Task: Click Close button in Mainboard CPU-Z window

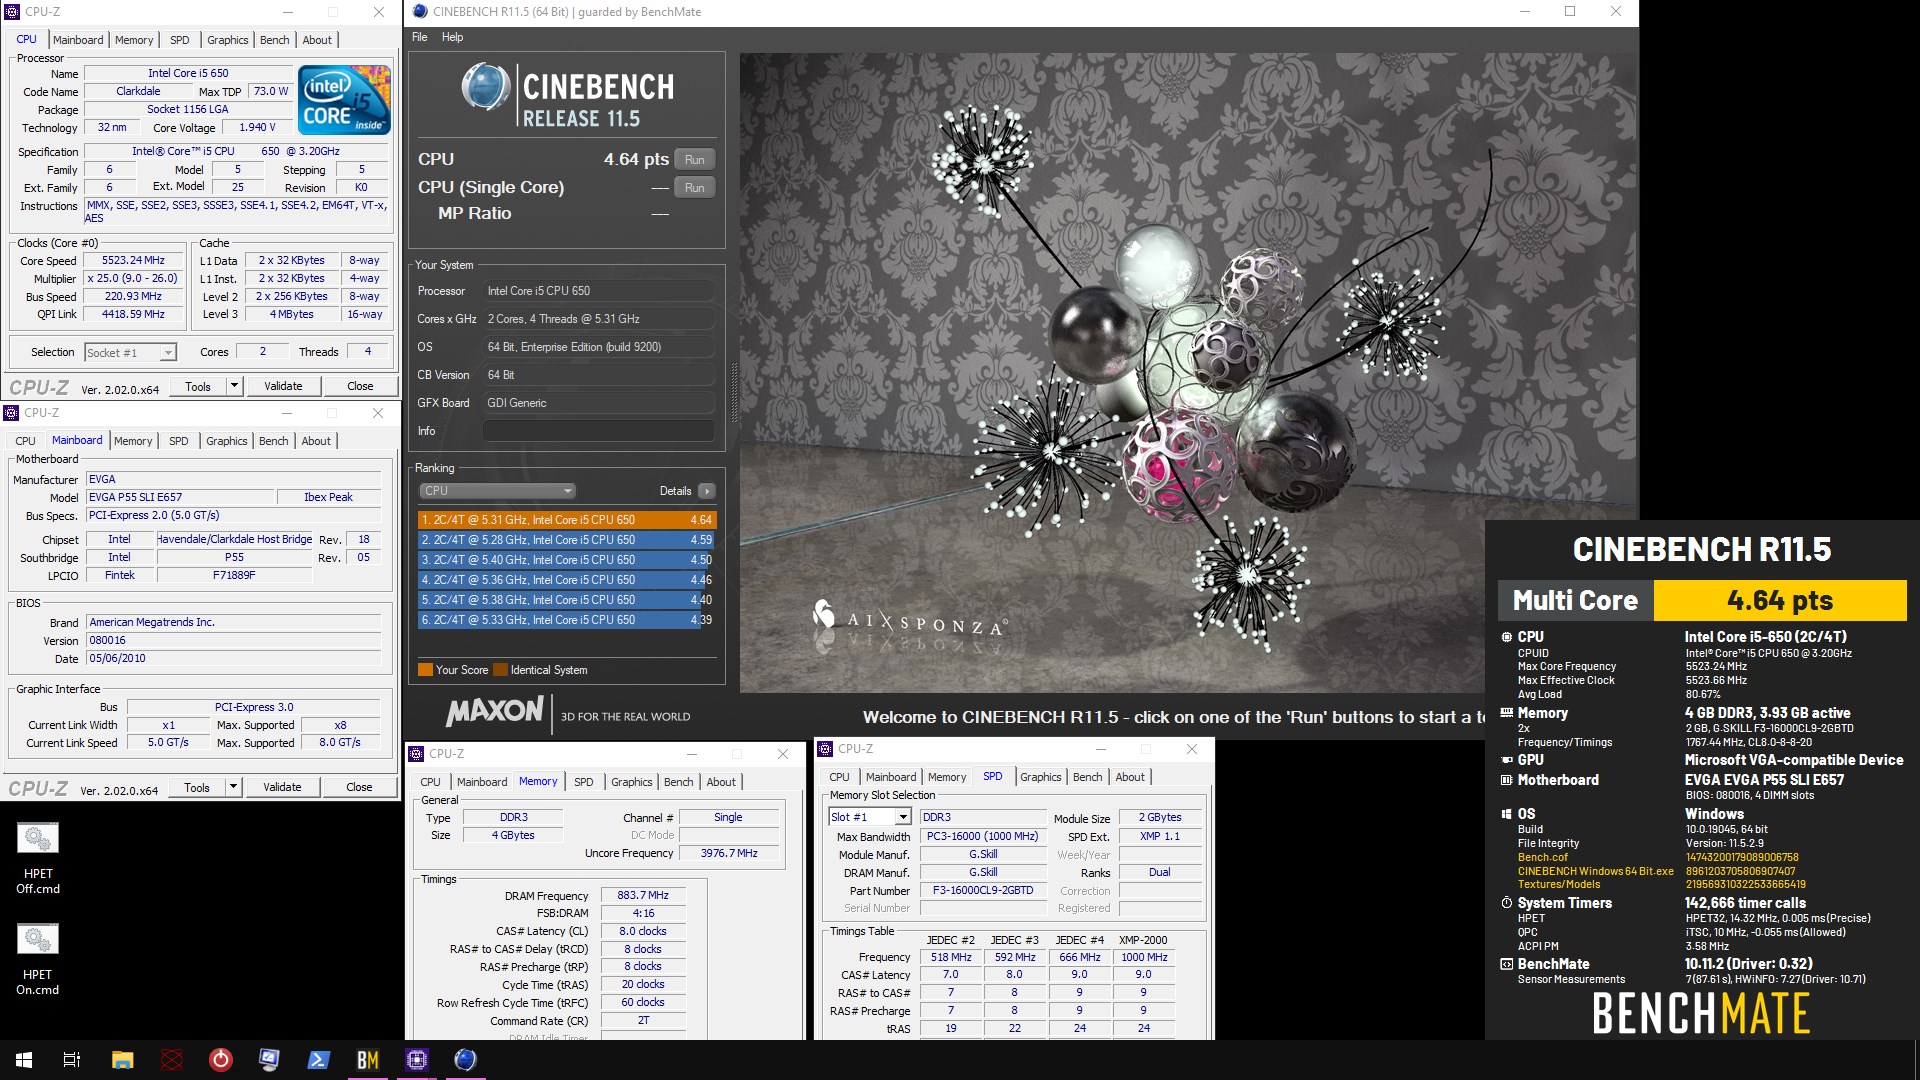Action: click(x=359, y=787)
